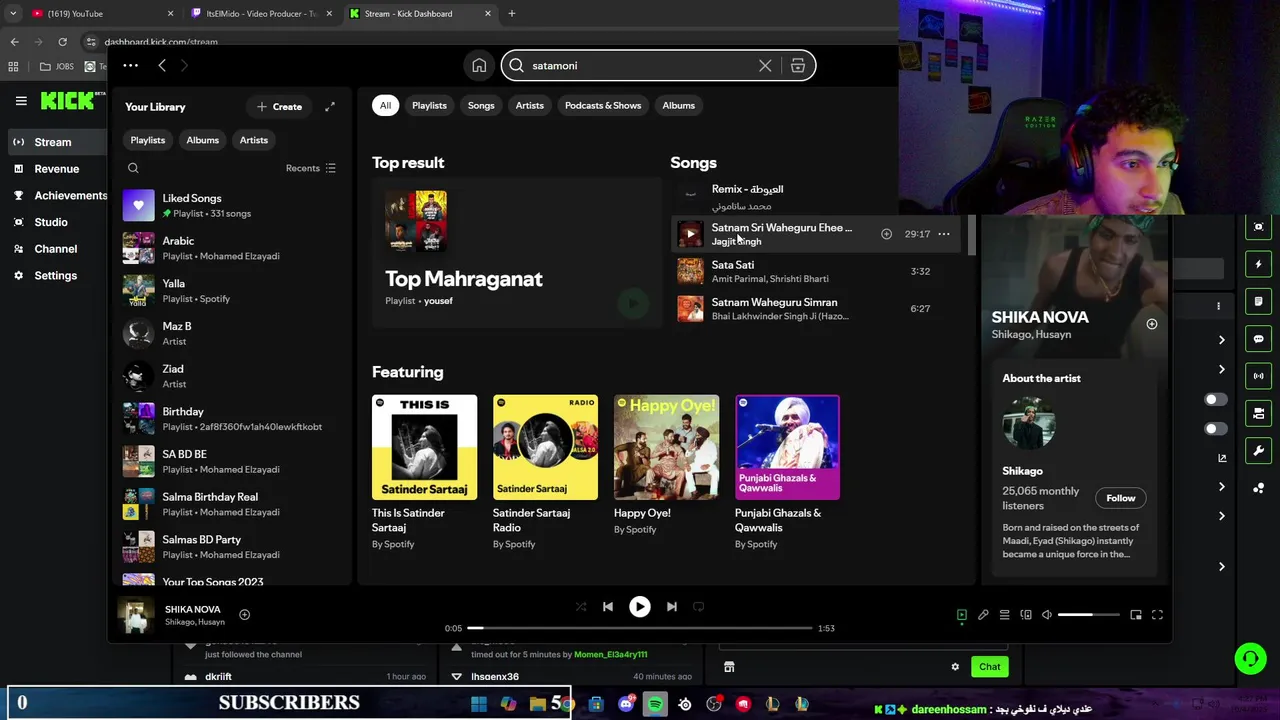Toggle the upper Kick dashboard switch
This screenshot has width=1280, height=720.
click(1215, 400)
